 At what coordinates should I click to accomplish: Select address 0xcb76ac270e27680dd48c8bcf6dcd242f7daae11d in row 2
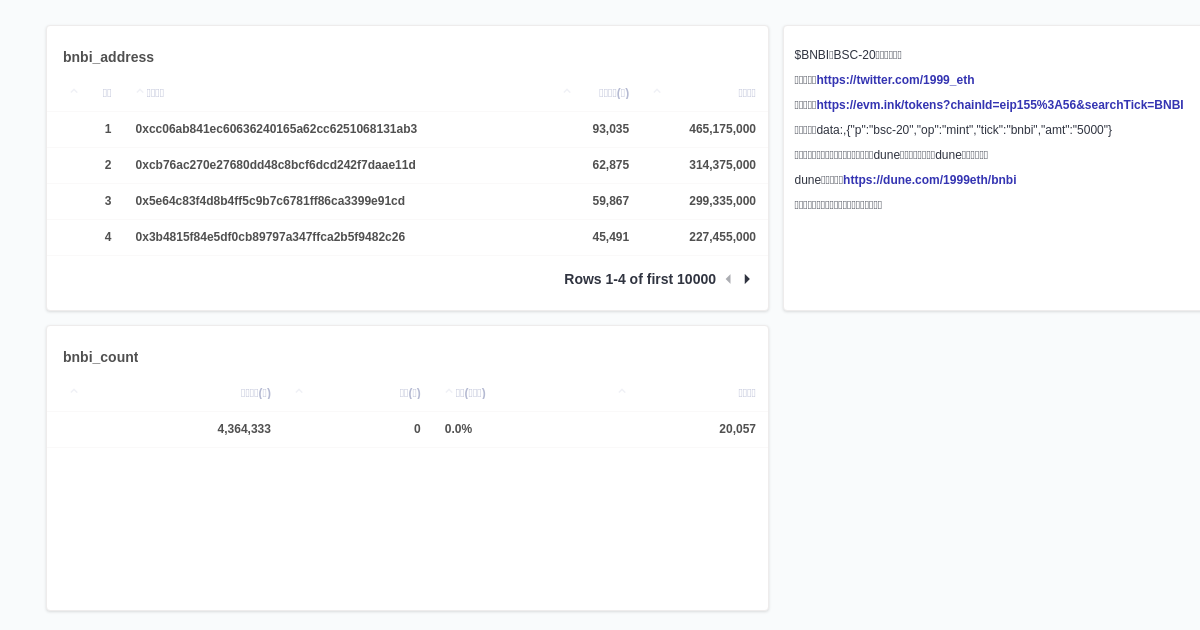point(275,165)
